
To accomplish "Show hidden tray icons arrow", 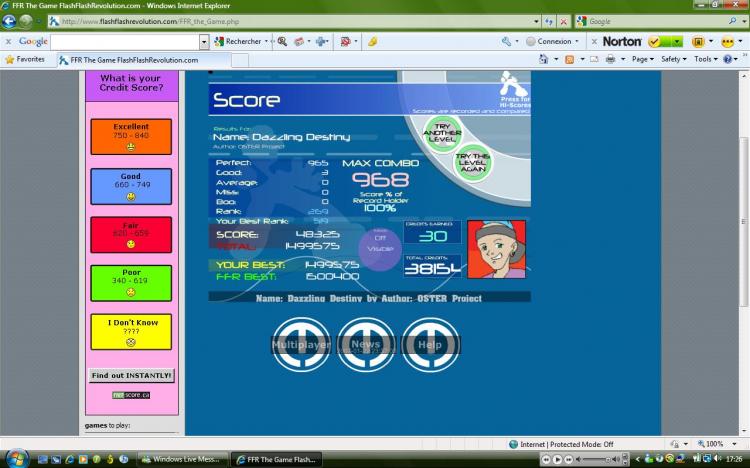I will (637, 459).
